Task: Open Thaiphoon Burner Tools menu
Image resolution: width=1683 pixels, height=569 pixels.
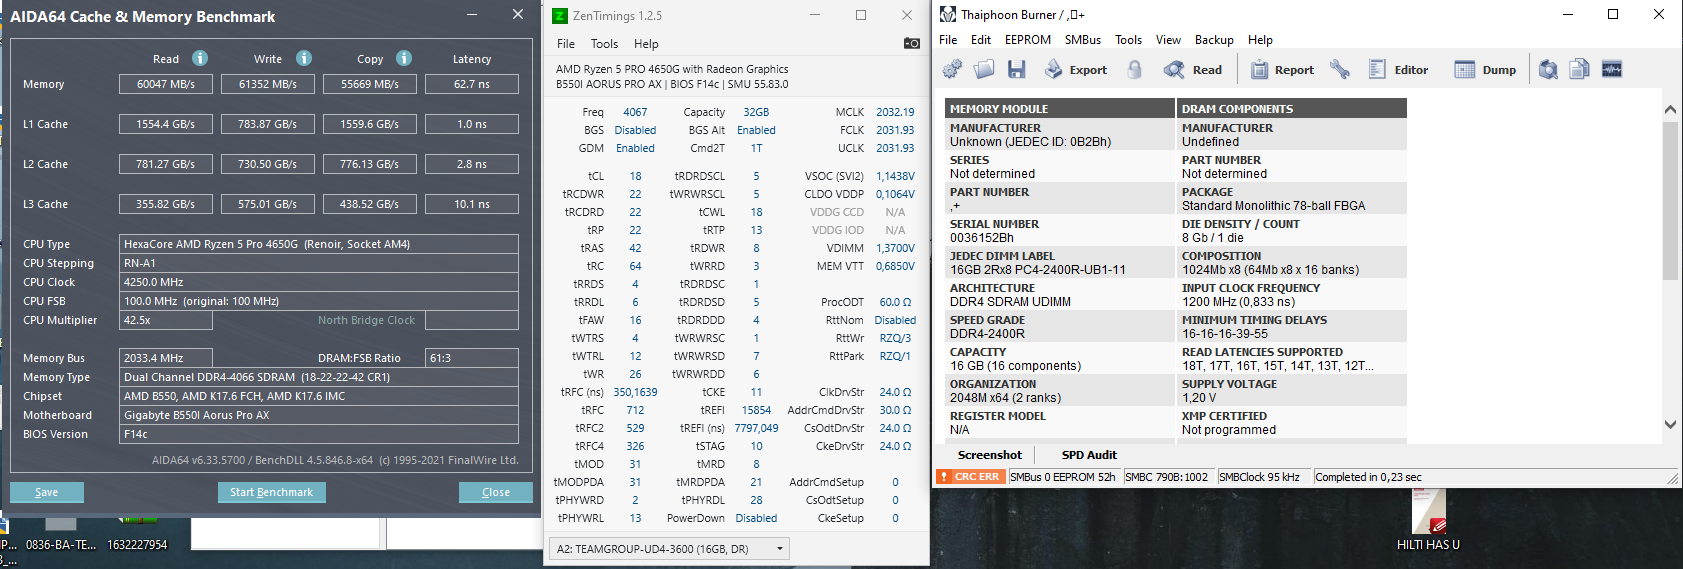Action: click(1129, 40)
